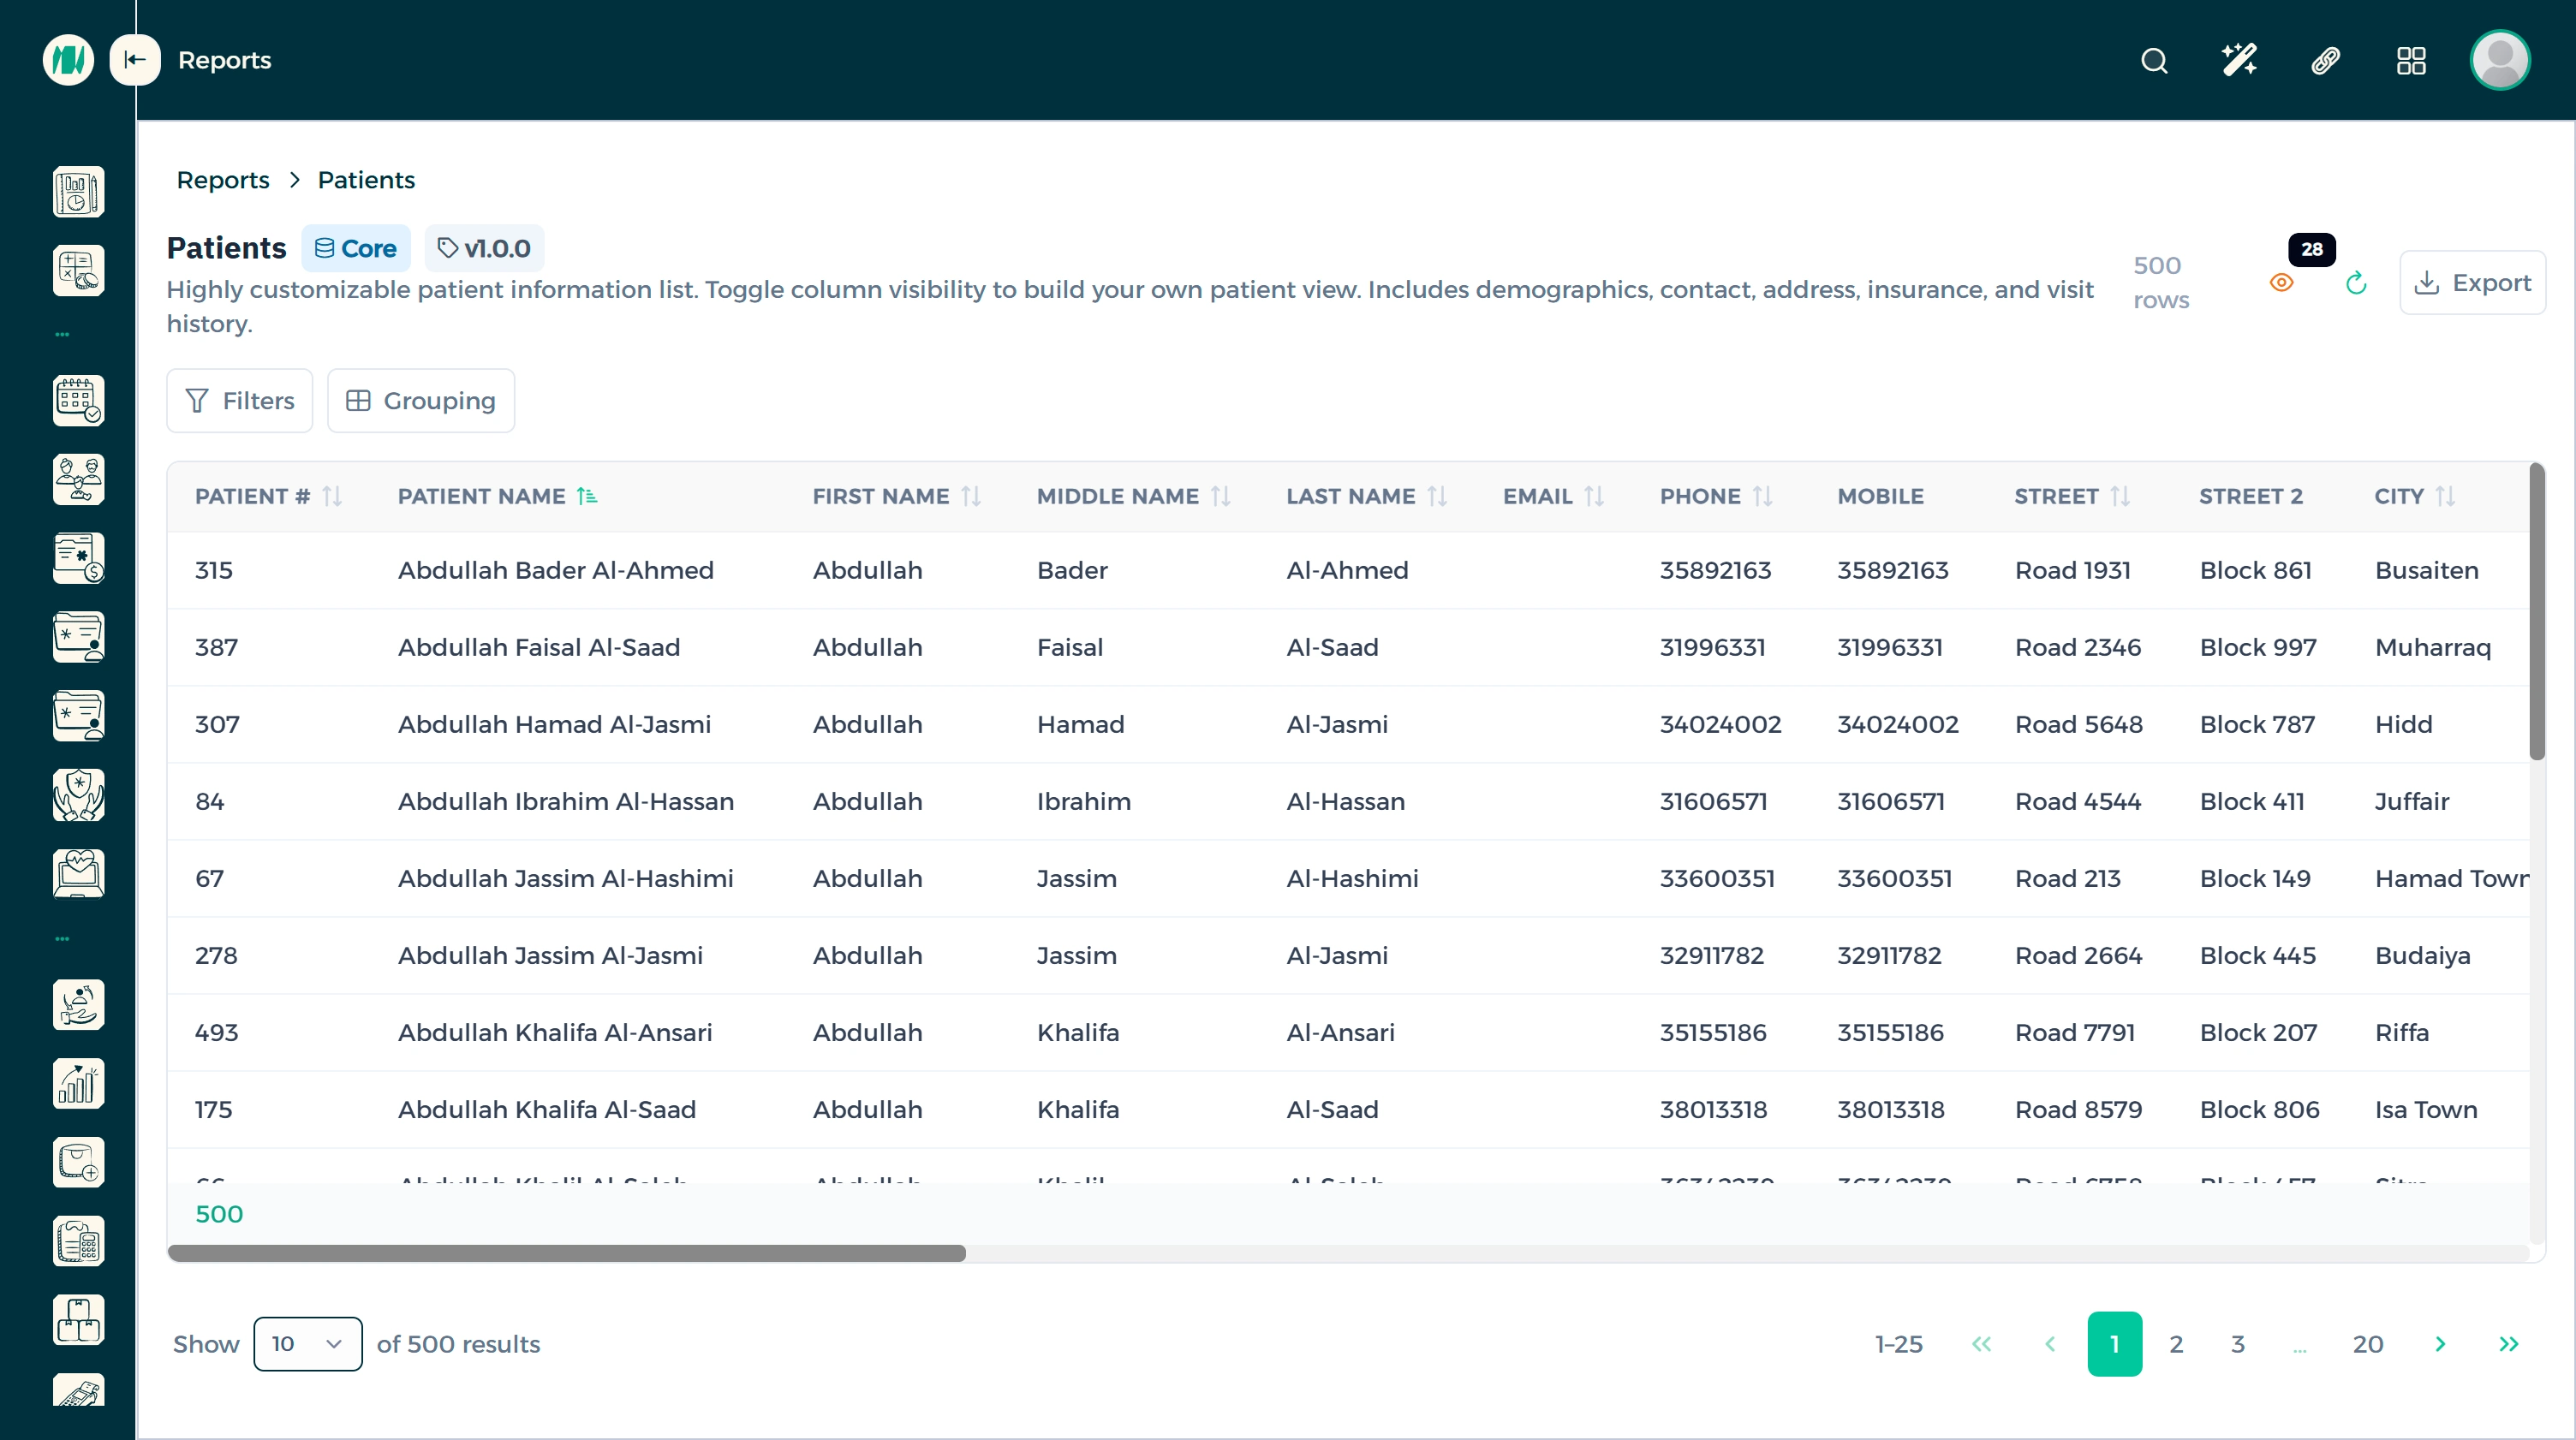Open the dashboard chart report sidebar icon
Image resolution: width=2576 pixels, height=1440 pixels.
click(x=78, y=192)
